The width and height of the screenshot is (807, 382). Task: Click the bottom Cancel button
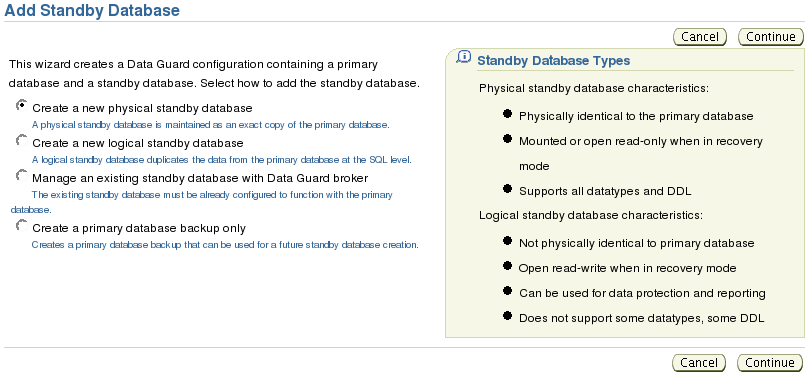click(x=698, y=363)
